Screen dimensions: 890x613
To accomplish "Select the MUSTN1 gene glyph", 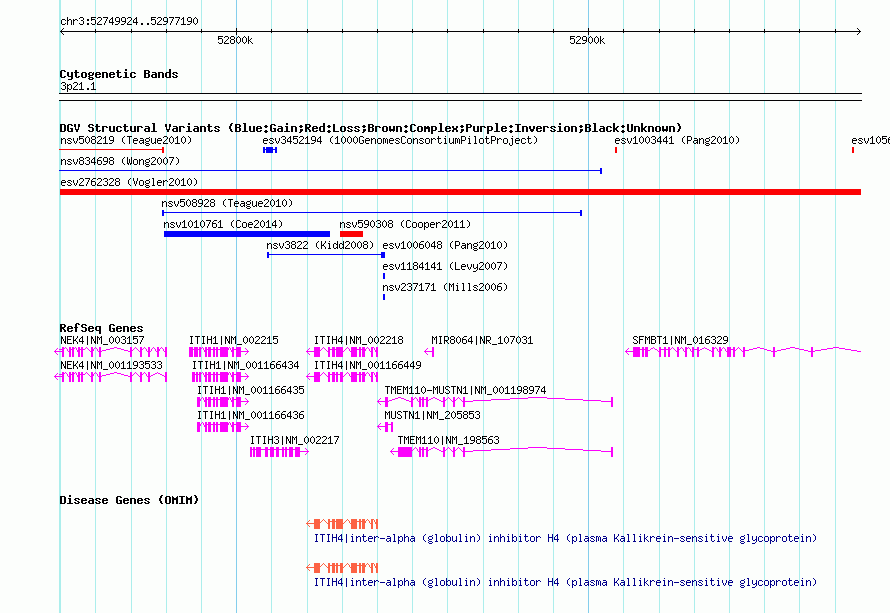I will click(x=385, y=427).
